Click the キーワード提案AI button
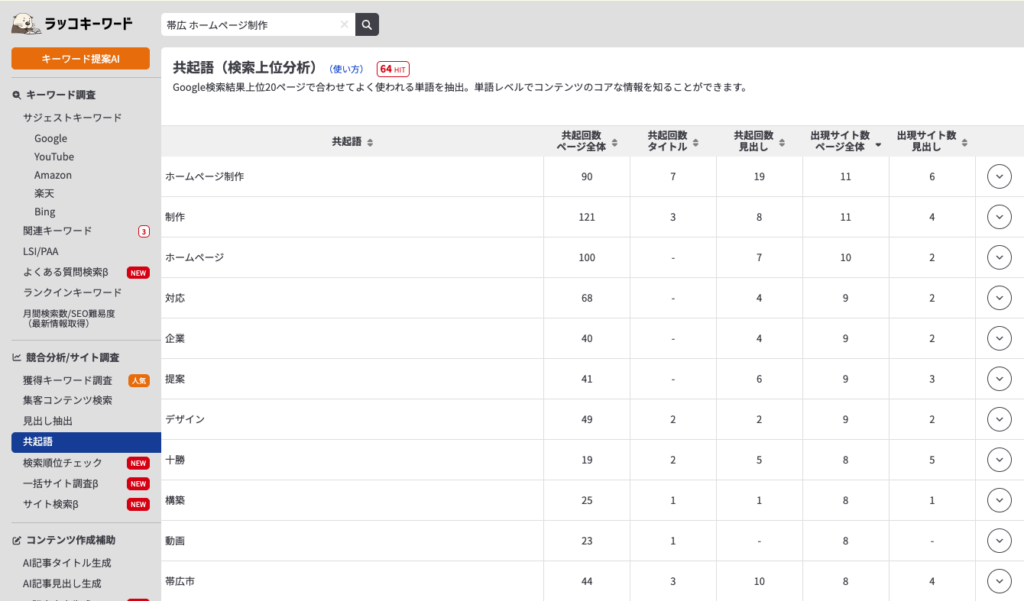Image resolution: width=1024 pixels, height=601 pixels. [80, 59]
